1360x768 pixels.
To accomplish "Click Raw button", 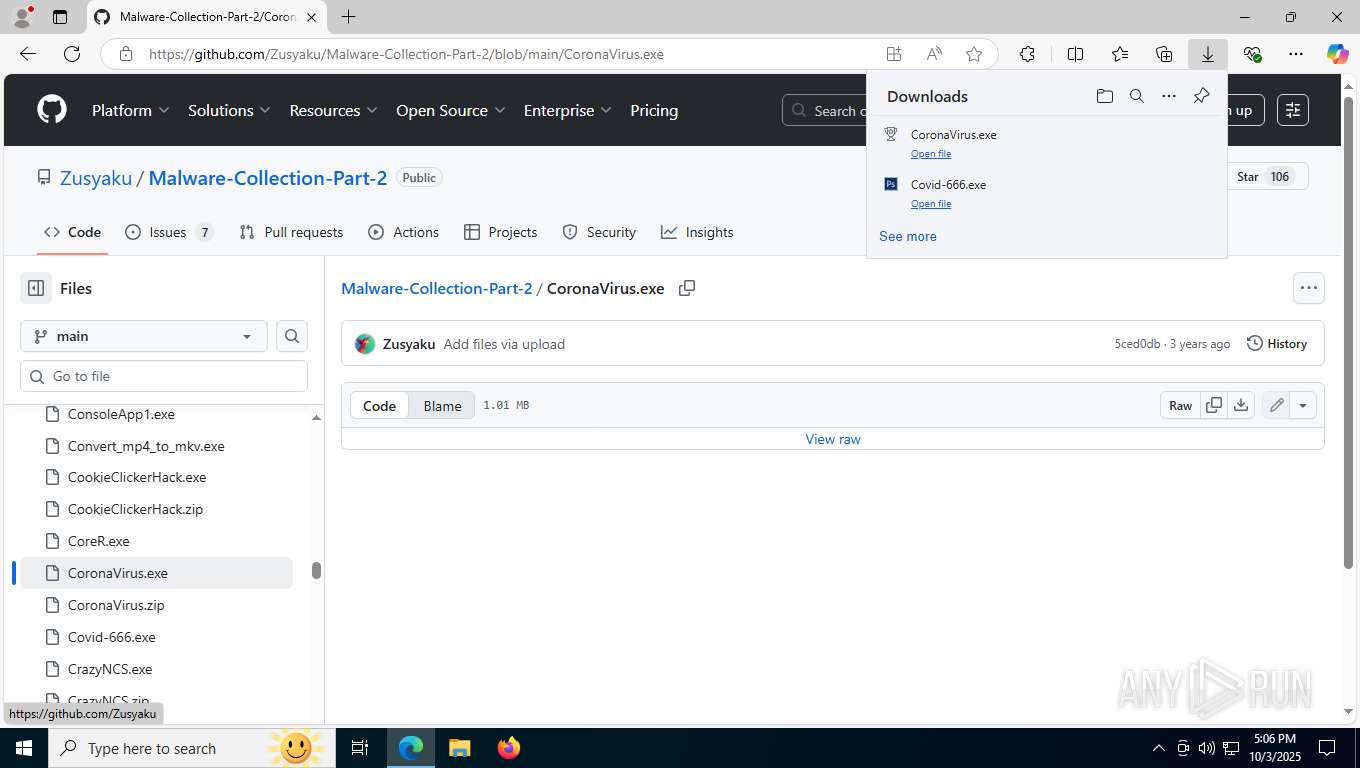I will (1180, 405).
